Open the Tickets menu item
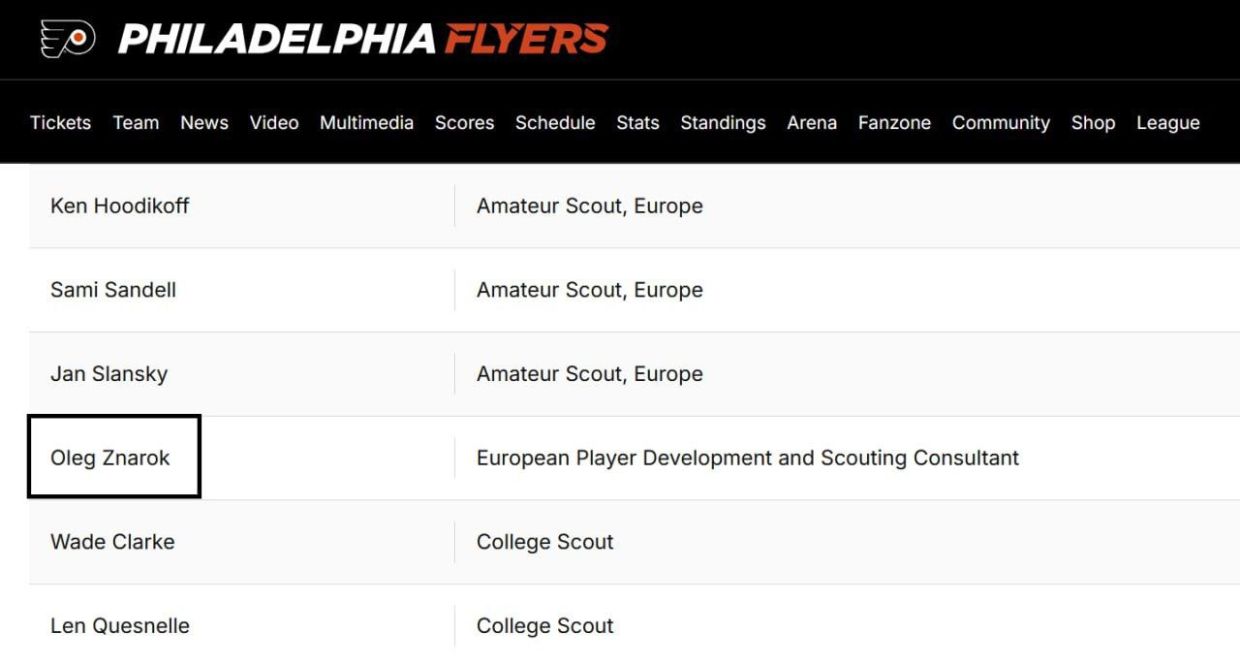The image size is (1240, 665). click(60, 123)
